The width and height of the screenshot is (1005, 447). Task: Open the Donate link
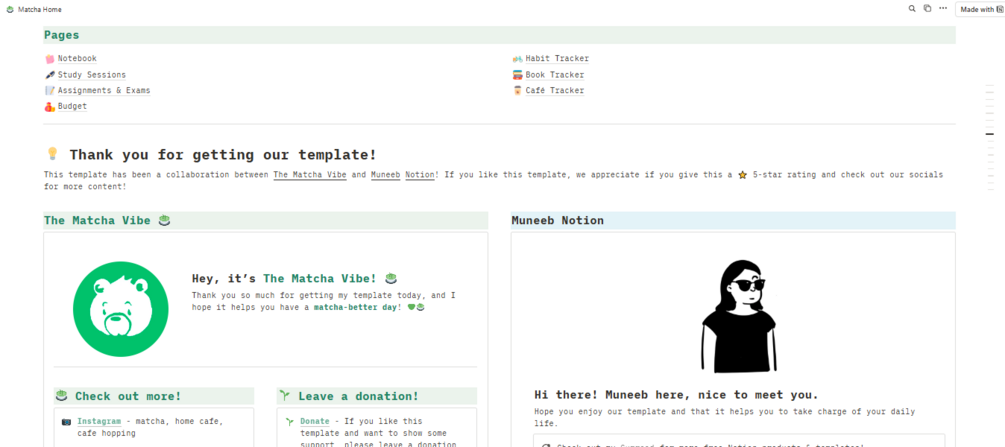(x=315, y=421)
